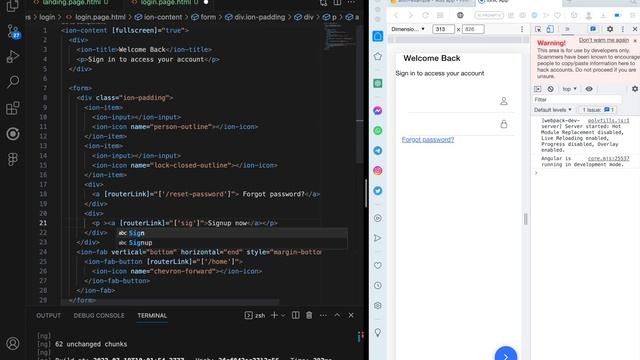Reload the browser page
The image size is (640, 360).
(425, 16)
